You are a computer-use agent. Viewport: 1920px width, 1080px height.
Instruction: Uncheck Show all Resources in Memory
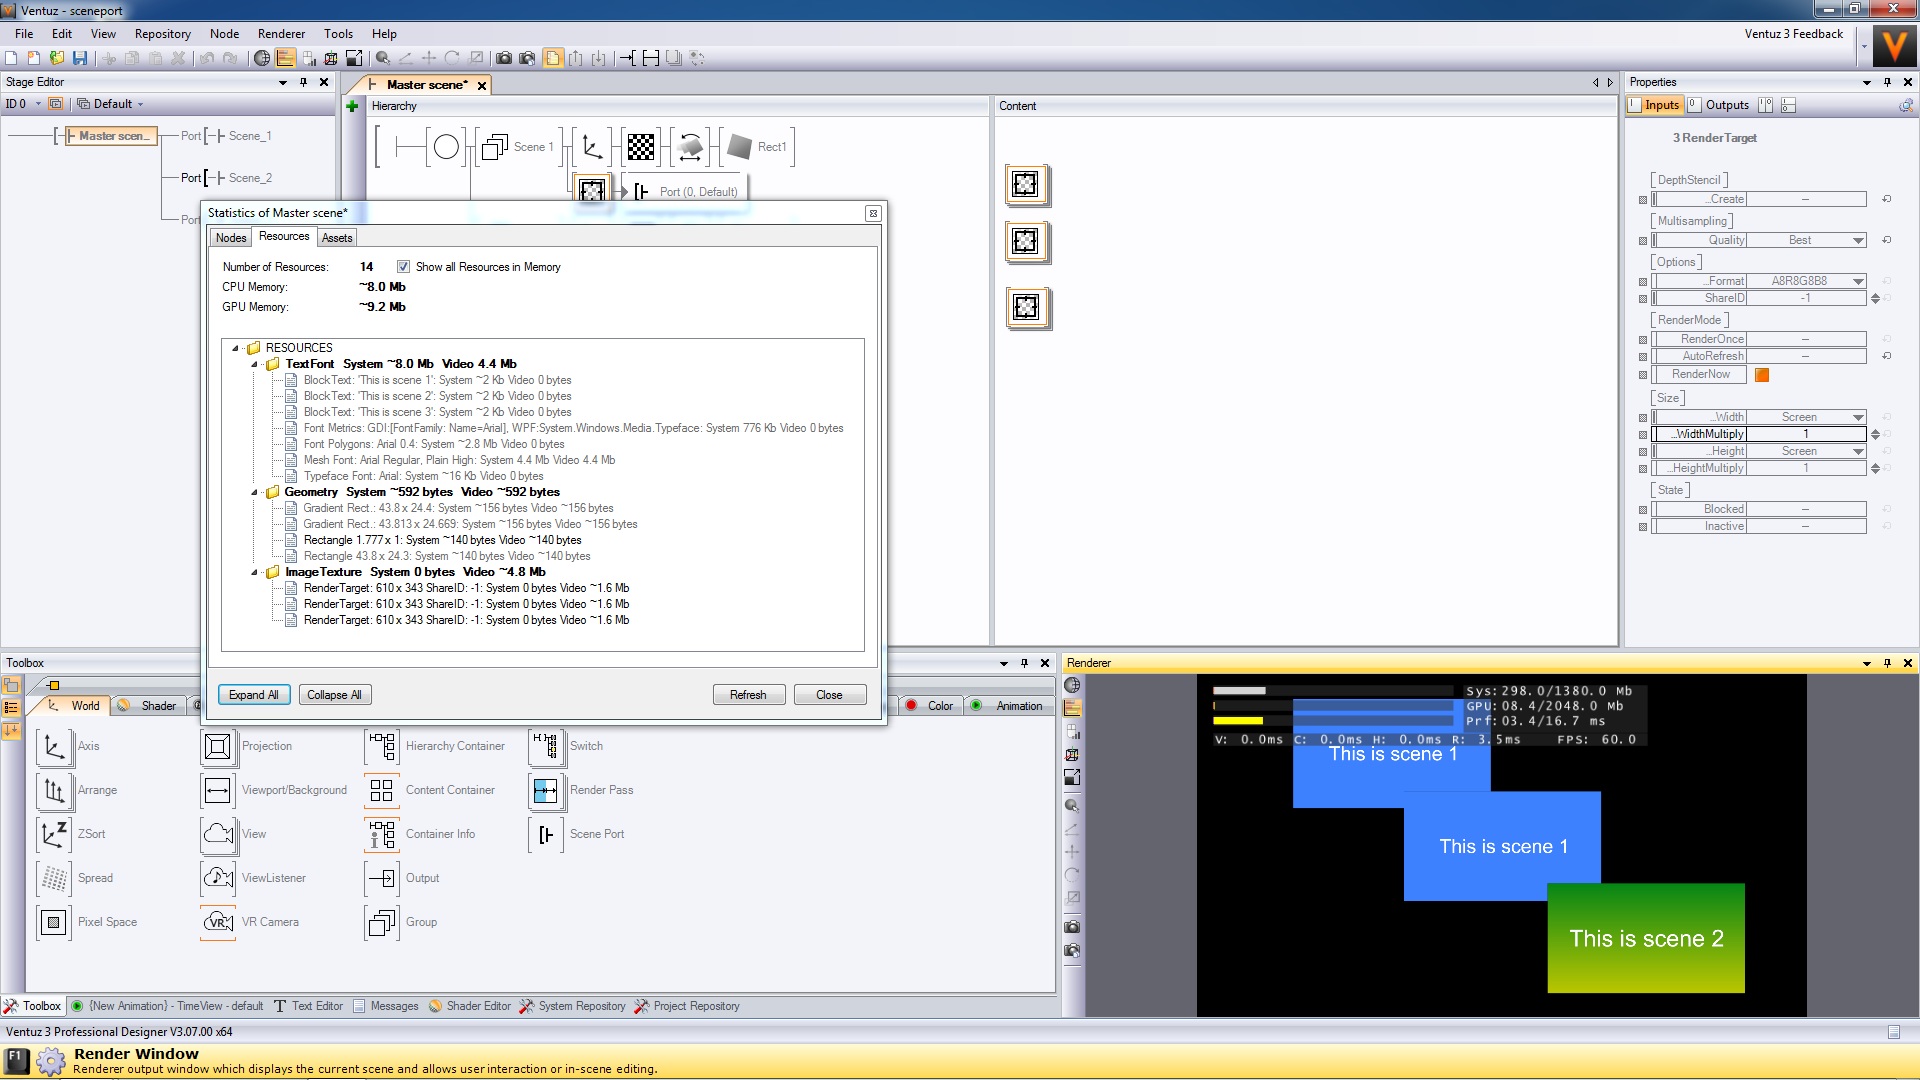(x=403, y=267)
